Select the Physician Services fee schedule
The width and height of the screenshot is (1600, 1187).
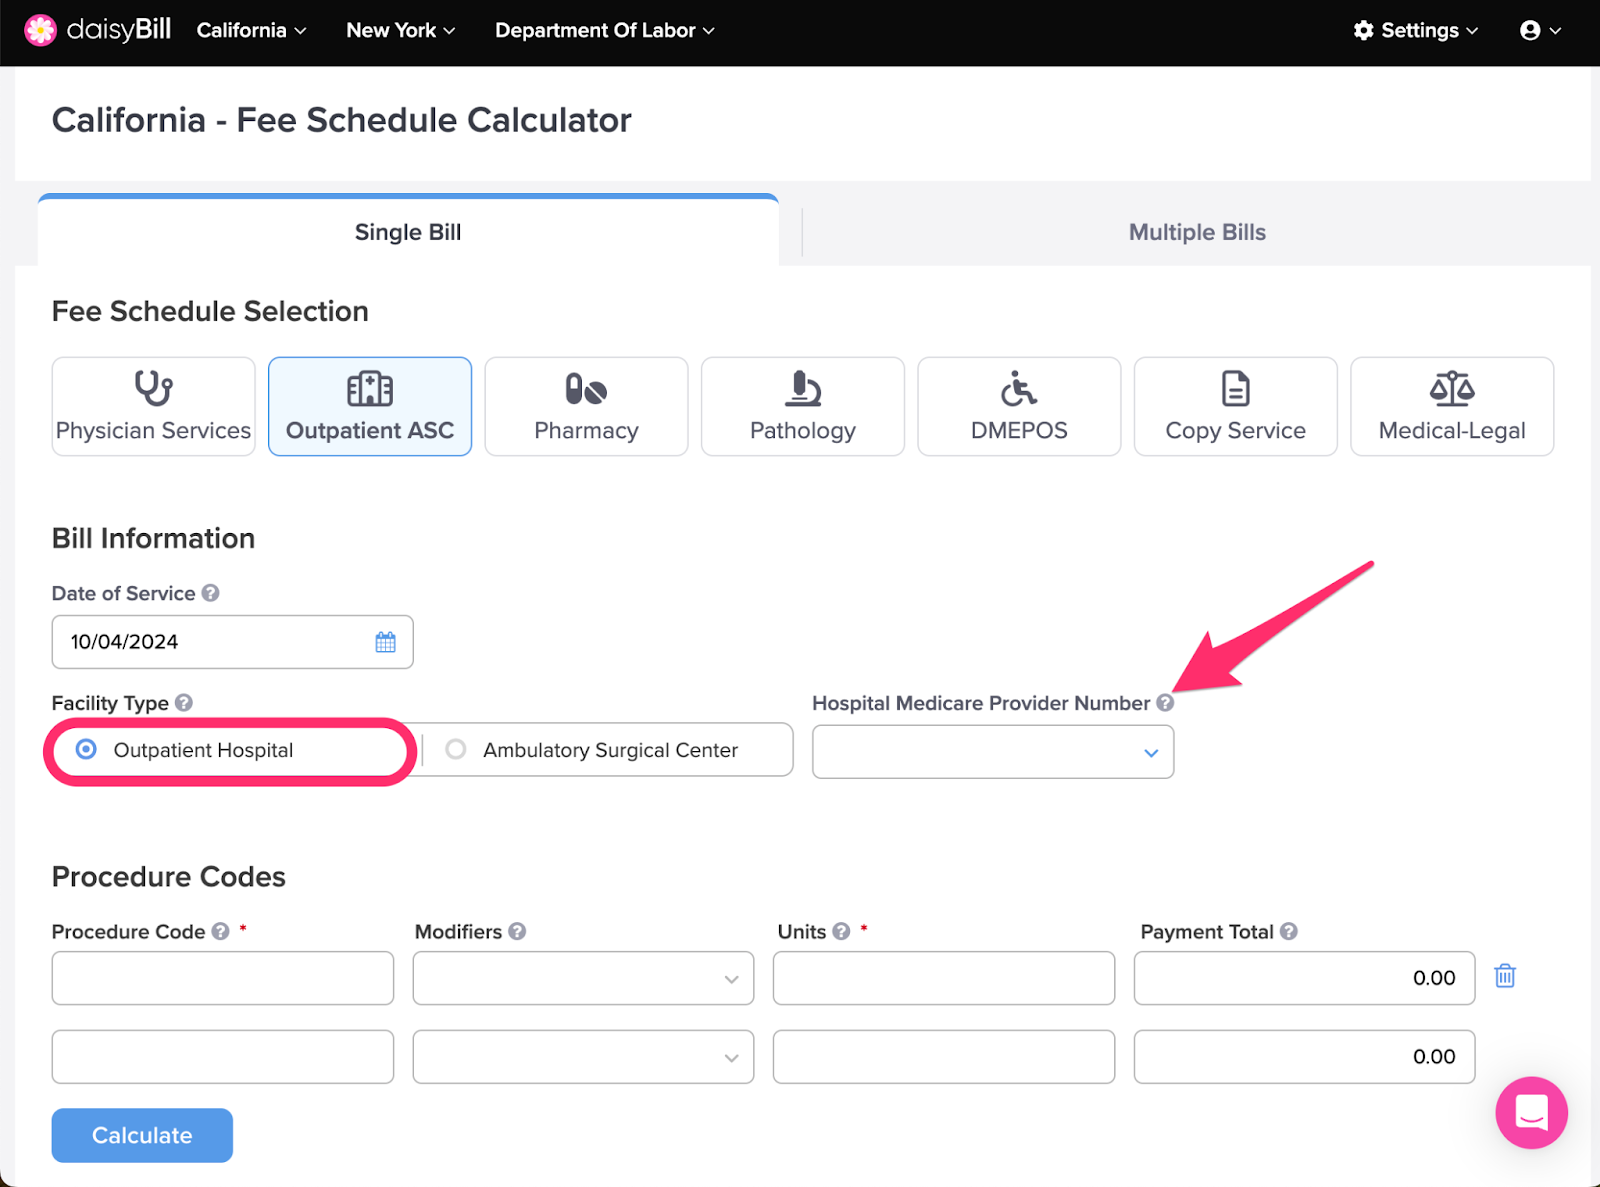(x=153, y=406)
